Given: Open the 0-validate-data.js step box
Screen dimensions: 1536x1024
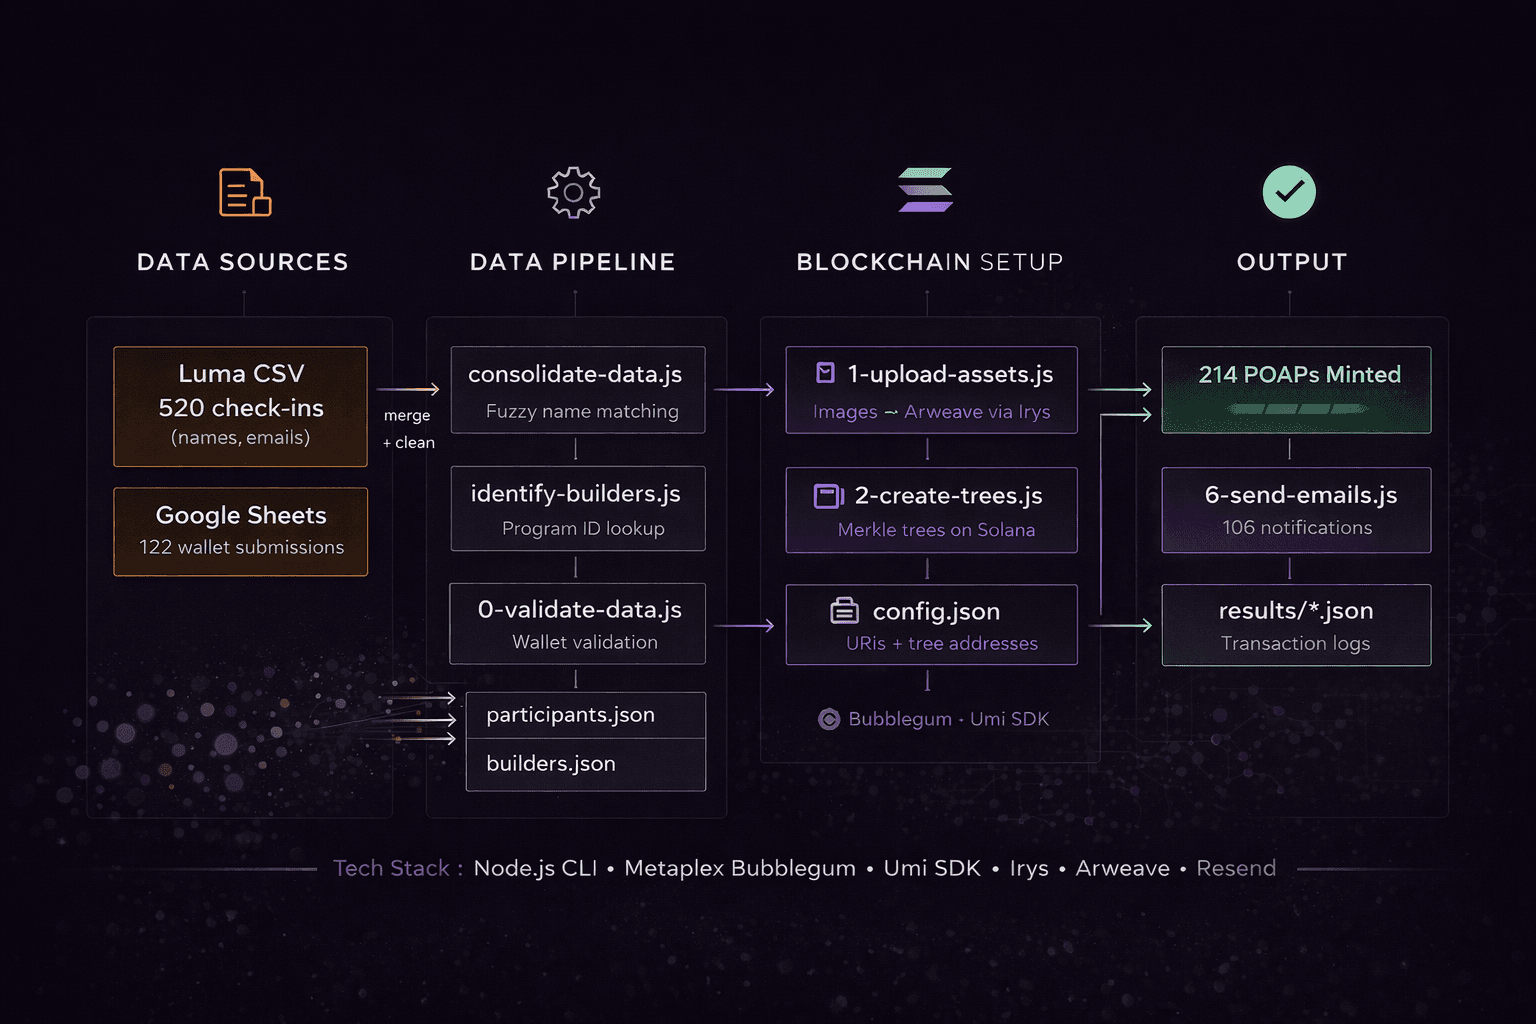Looking at the screenshot, I should tap(578, 624).
